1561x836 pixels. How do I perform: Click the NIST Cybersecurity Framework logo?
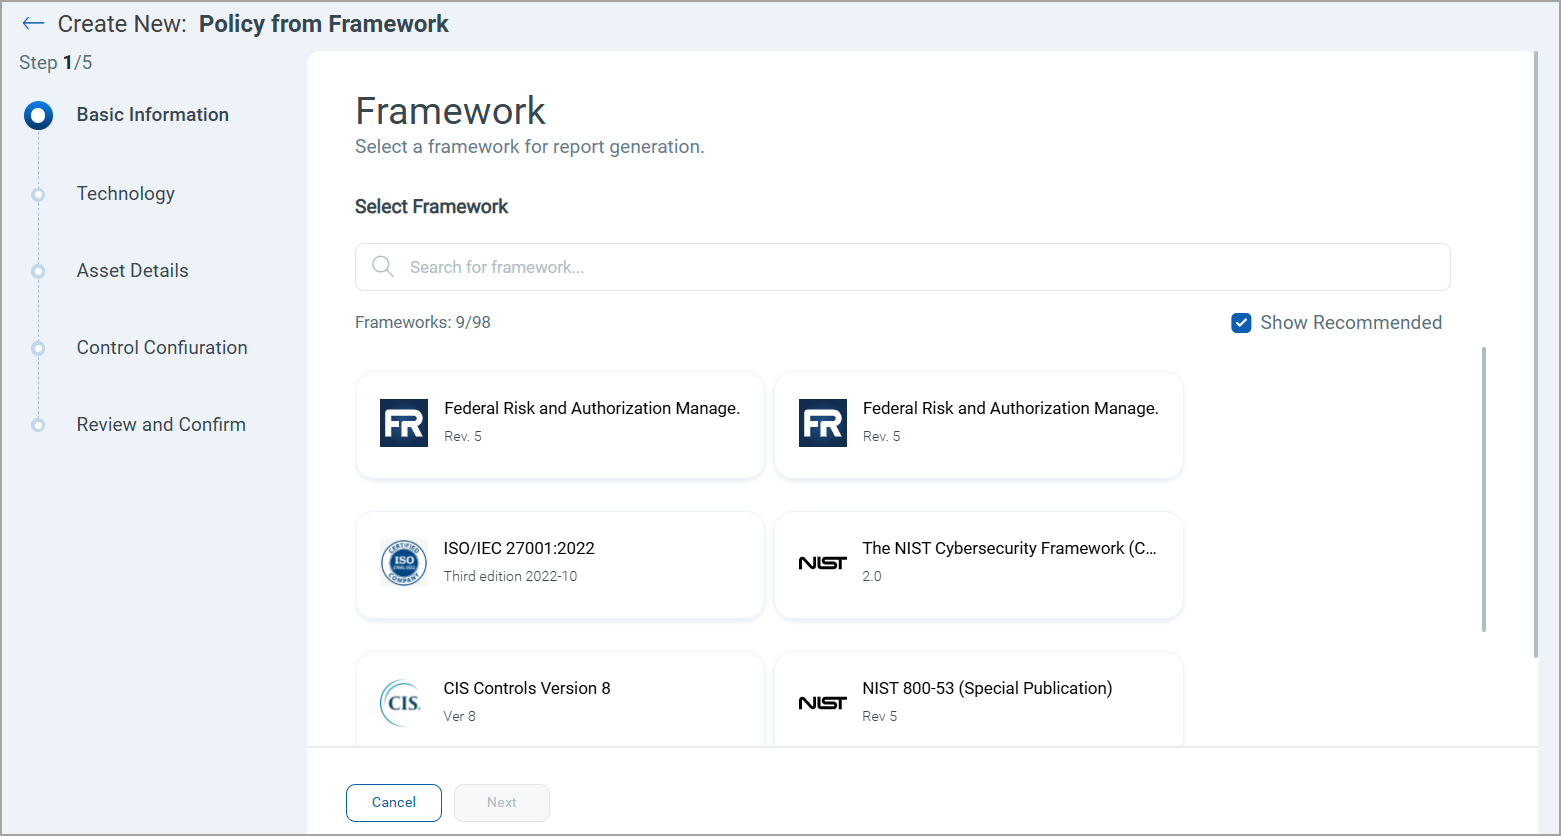[x=822, y=563]
